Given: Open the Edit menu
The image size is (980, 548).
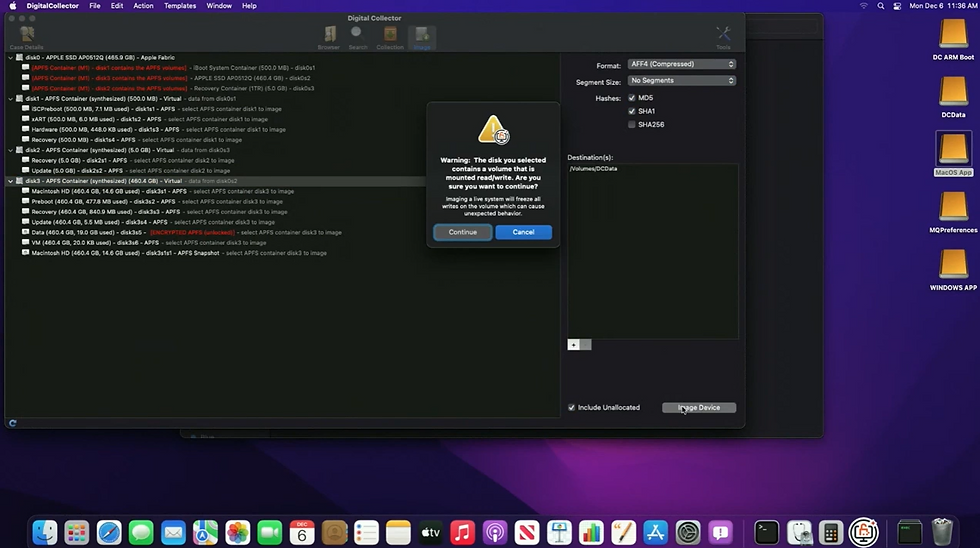Looking at the screenshot, I should (117, 6).
